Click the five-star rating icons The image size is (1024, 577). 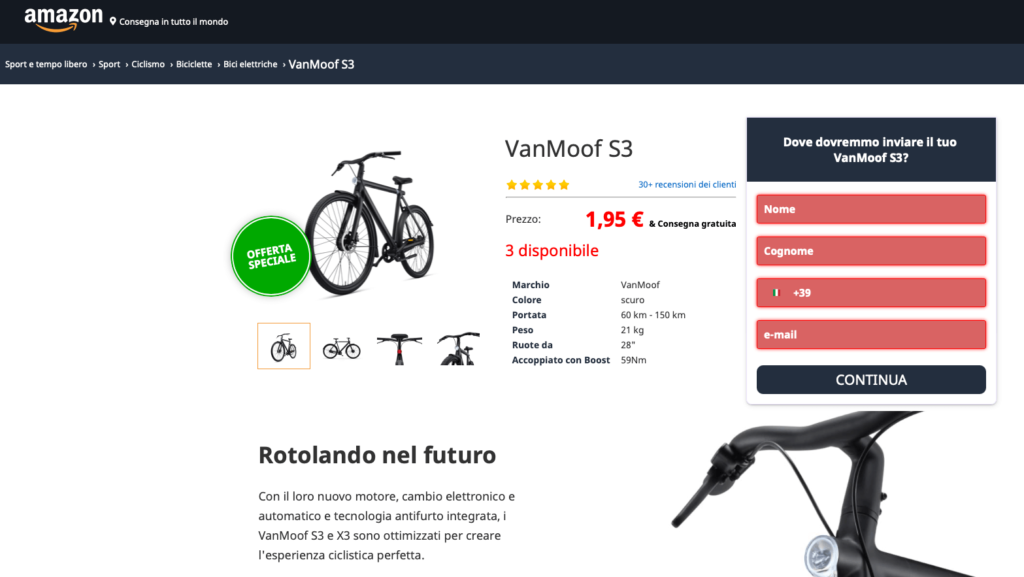point(537,185)
